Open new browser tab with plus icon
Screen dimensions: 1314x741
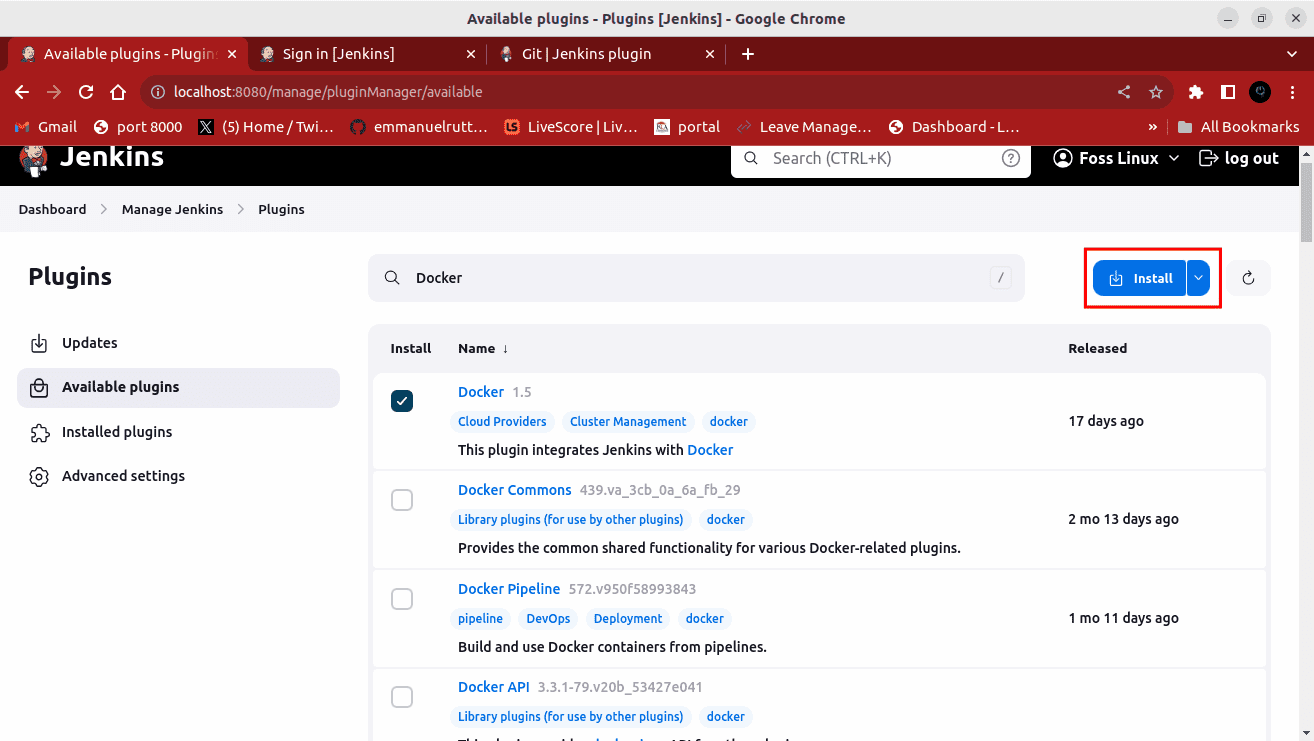point(748,54)
